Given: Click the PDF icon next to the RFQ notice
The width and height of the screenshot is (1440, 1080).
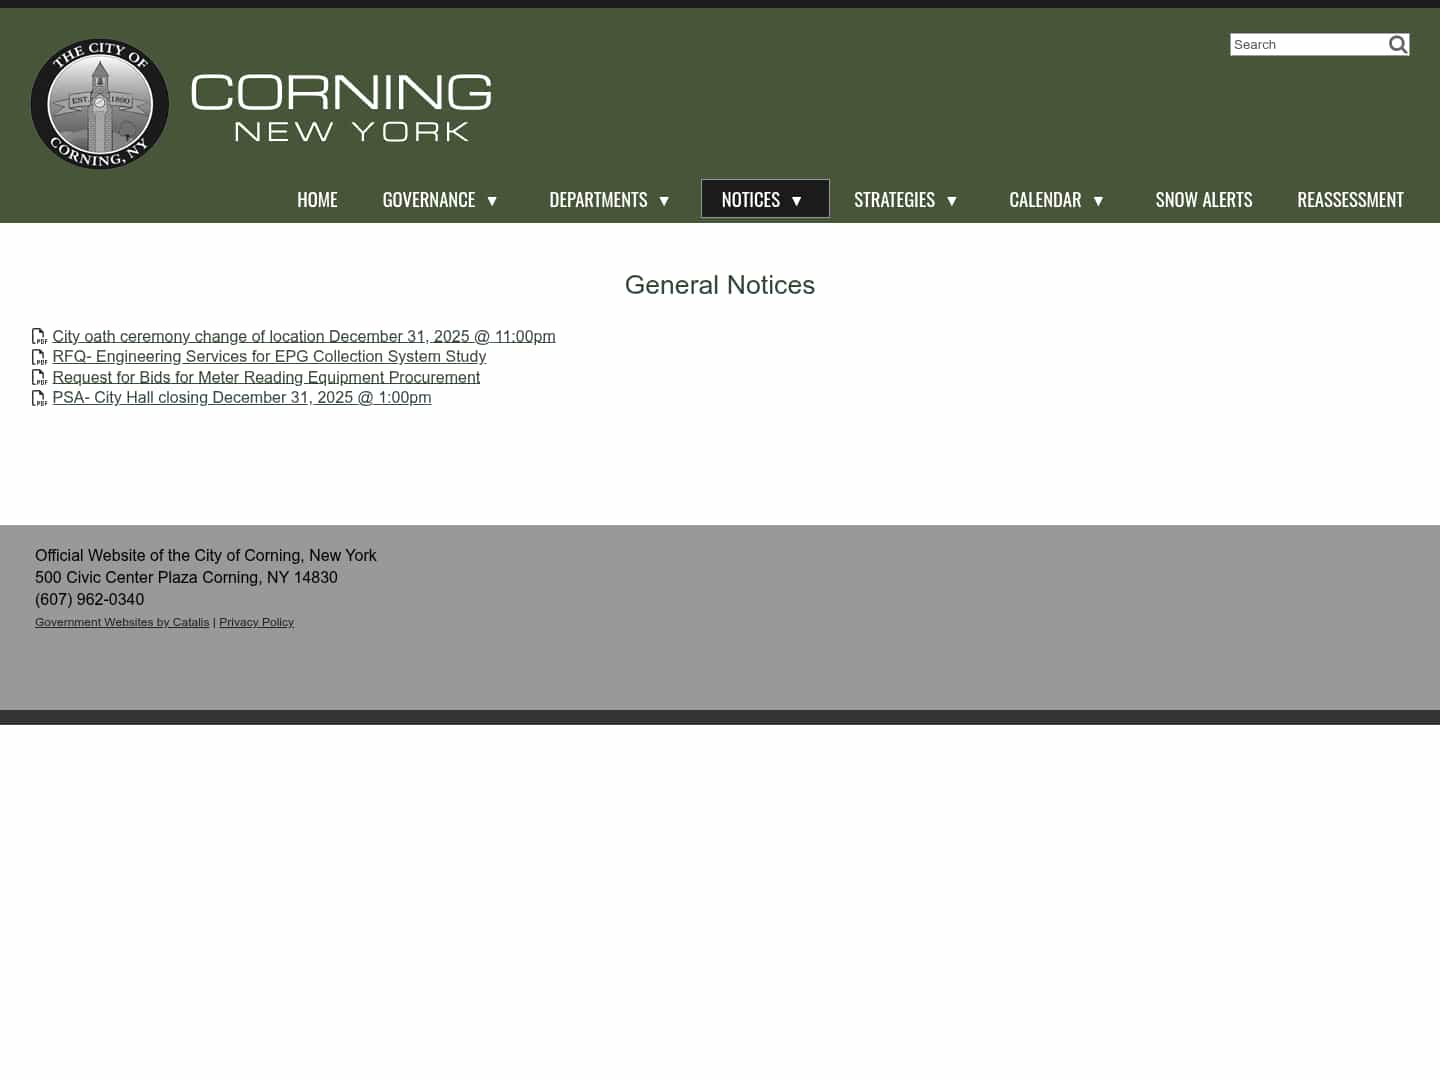Looking at the screenshot, I should [40, 357].
